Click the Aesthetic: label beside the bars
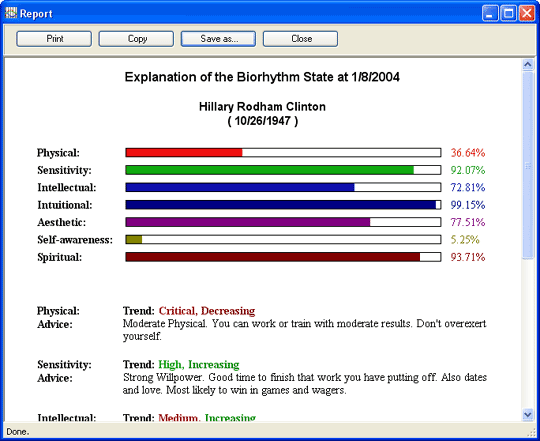This screenshot has height=441, width=540. click(x=62, y=222)
